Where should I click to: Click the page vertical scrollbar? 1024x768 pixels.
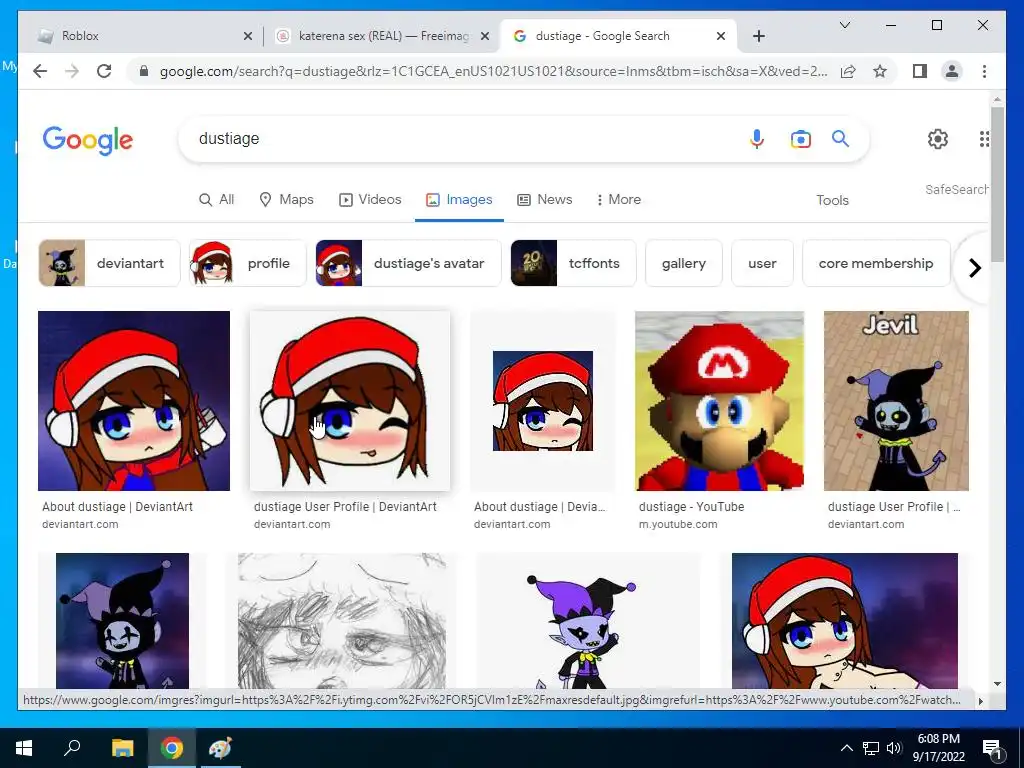tap(997, 184)
